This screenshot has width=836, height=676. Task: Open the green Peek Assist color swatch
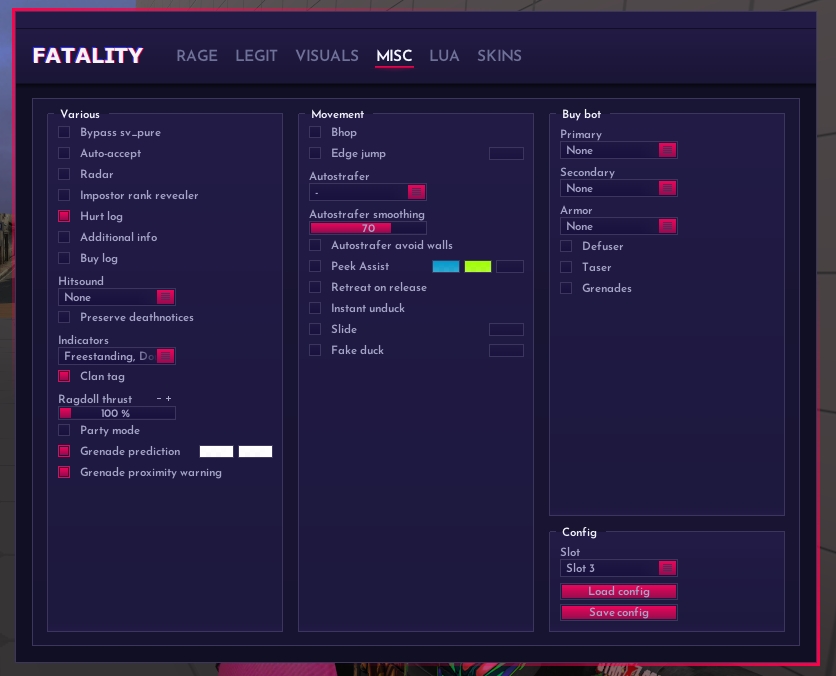(478, 266)
